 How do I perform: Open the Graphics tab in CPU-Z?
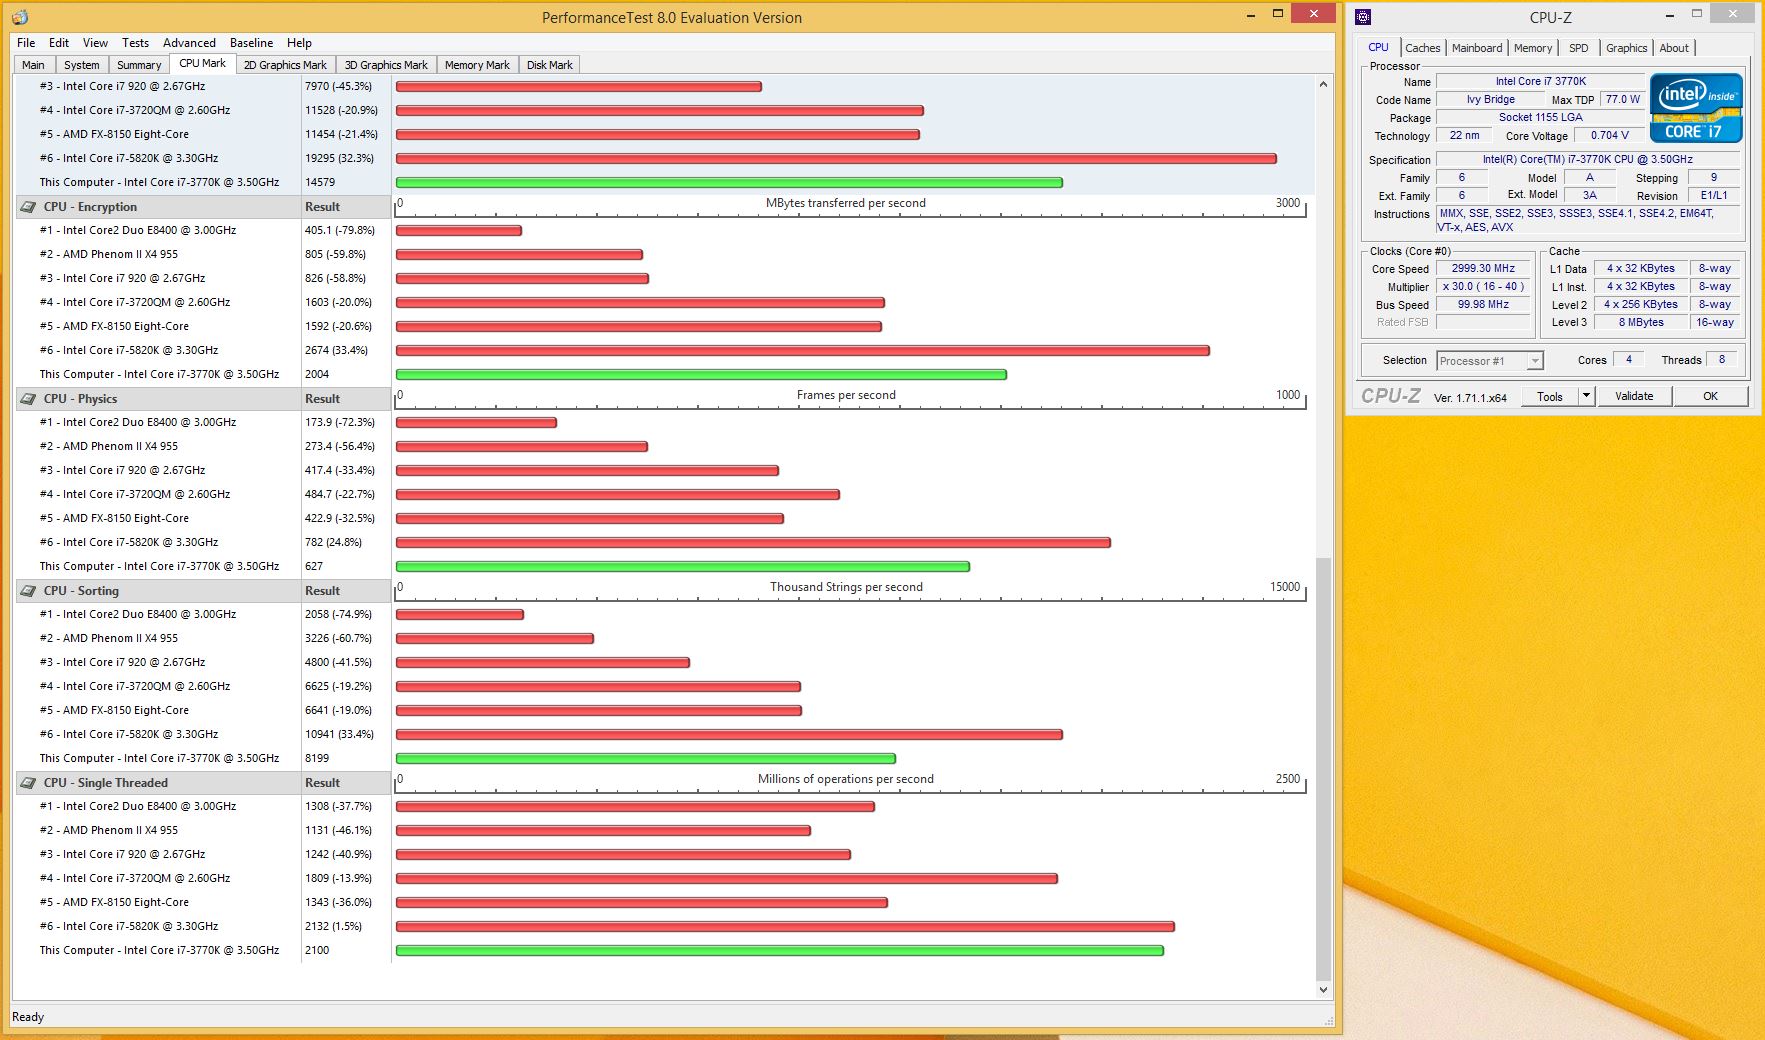1626,48
